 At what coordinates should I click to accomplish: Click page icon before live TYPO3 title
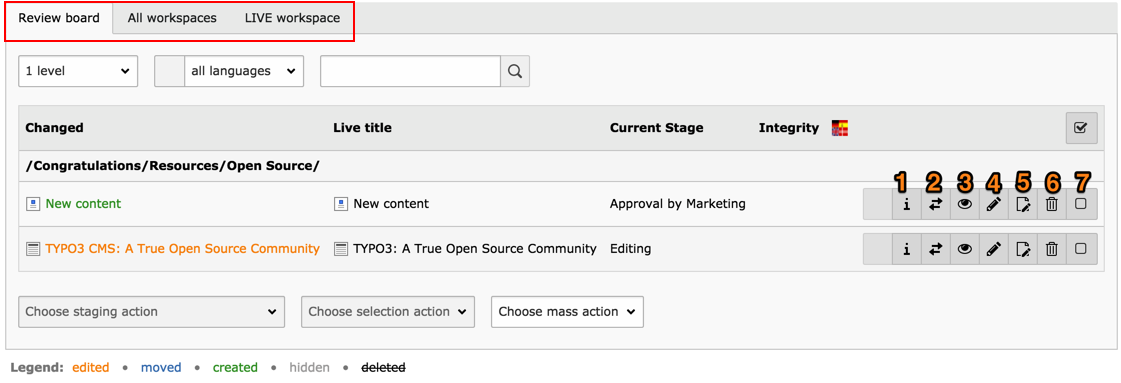pos(340,249)
